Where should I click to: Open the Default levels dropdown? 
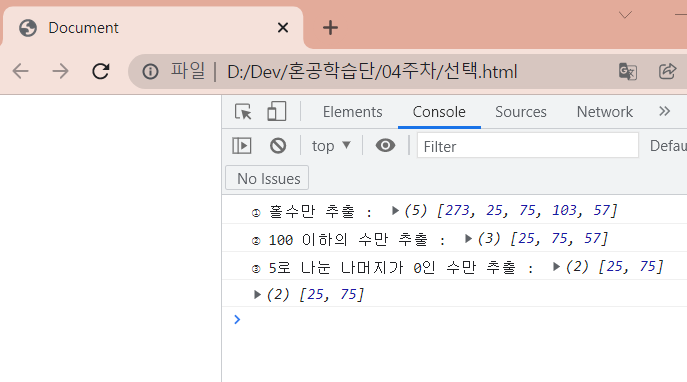[668, 146]
